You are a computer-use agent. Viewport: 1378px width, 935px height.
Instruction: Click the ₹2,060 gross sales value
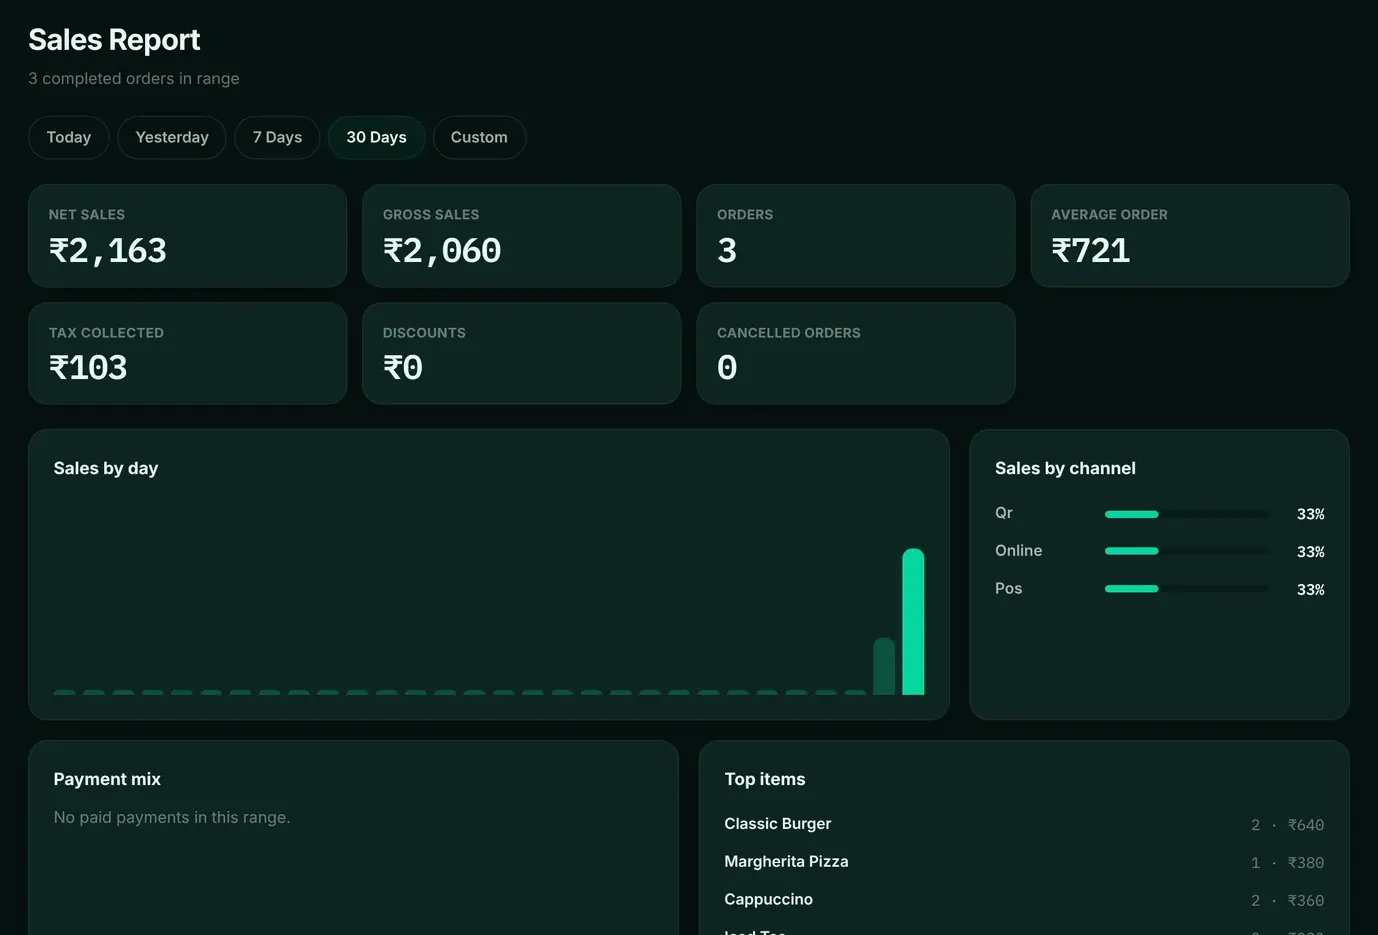(x=442, y=250)
